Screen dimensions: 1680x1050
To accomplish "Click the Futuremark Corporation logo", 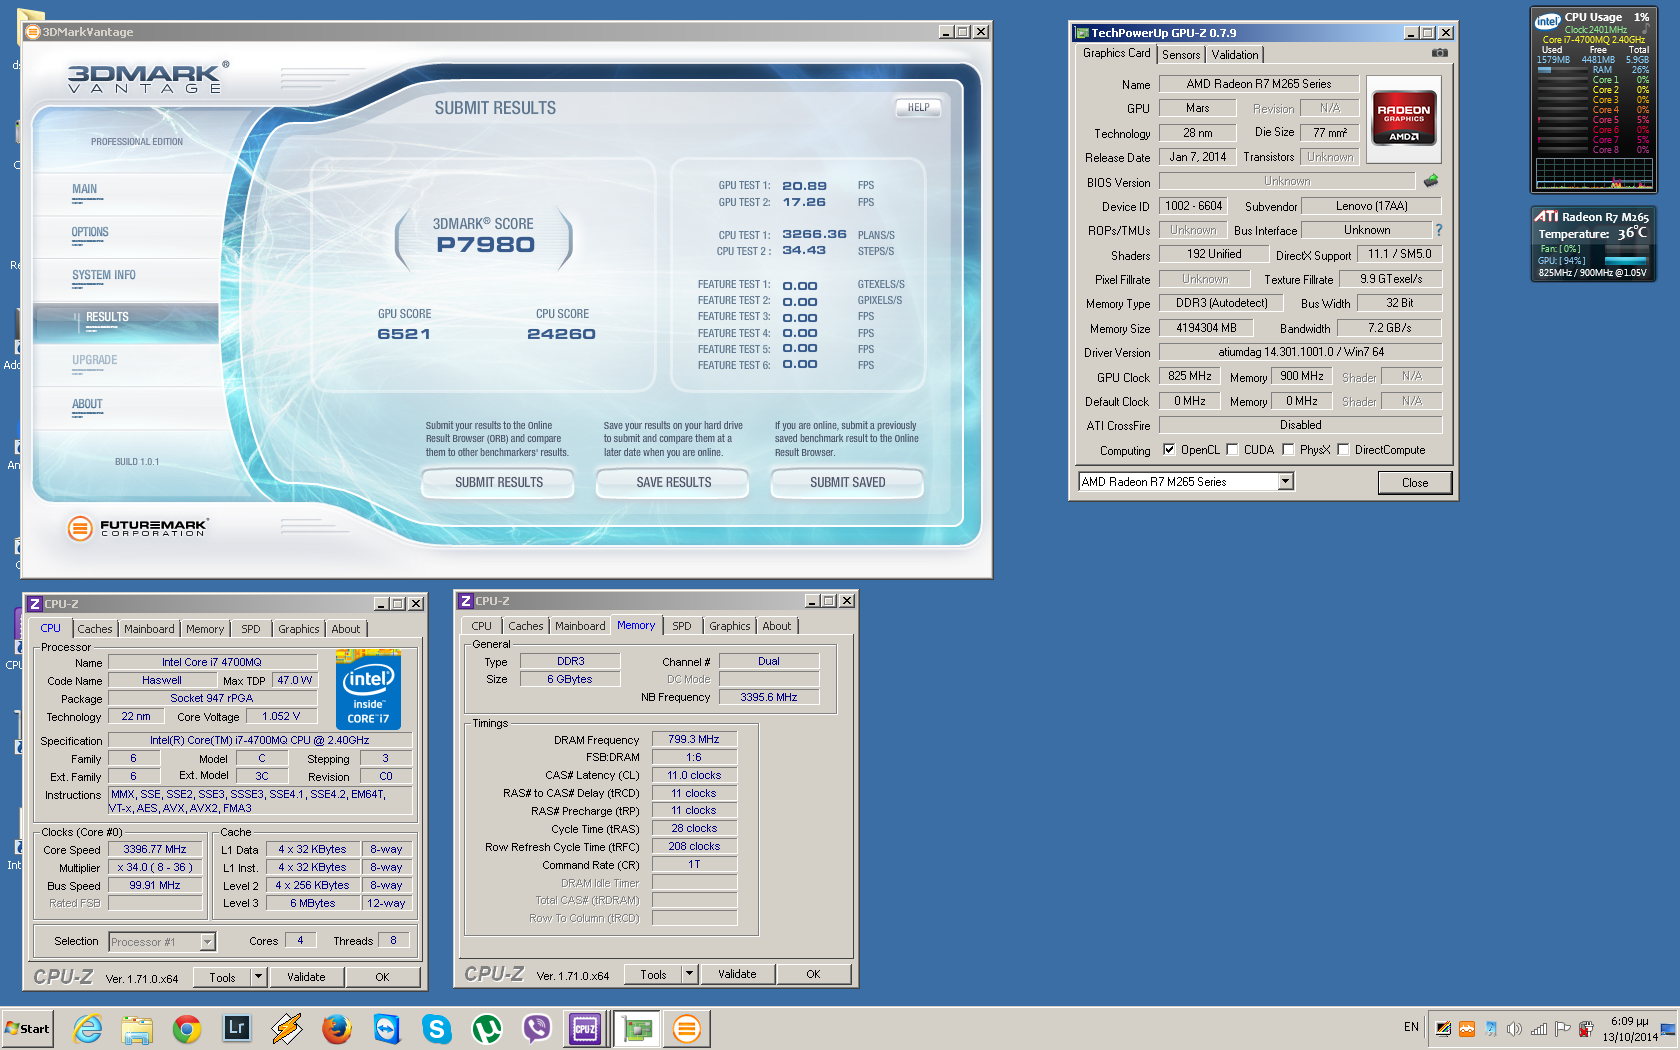I will tap(137, 527).
